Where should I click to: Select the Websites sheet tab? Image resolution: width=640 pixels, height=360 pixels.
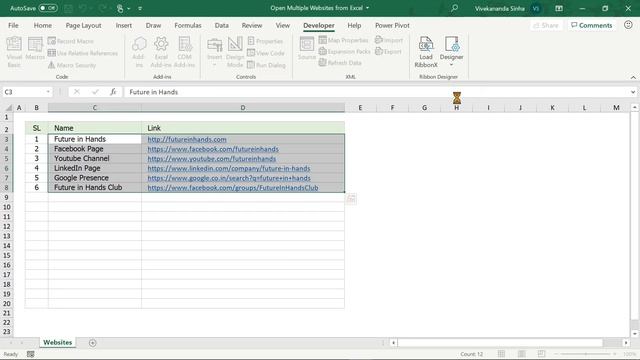point(58,342)
